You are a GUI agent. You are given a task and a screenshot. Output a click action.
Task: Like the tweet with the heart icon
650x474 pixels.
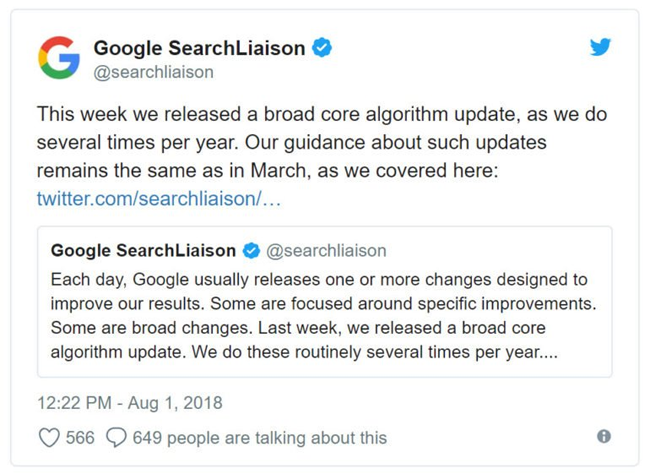tap(48, 437)
